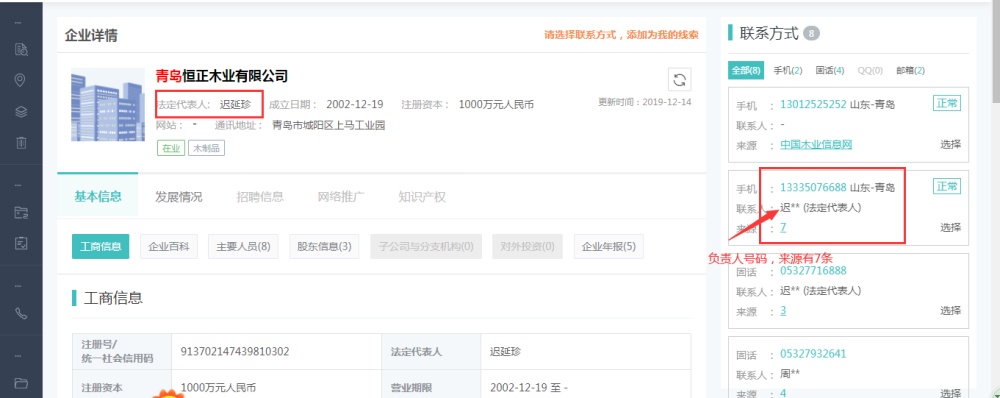Click the 请选择联系方式 prompt text
This screenshot has width=1000, height=398.
click(621, 35)
